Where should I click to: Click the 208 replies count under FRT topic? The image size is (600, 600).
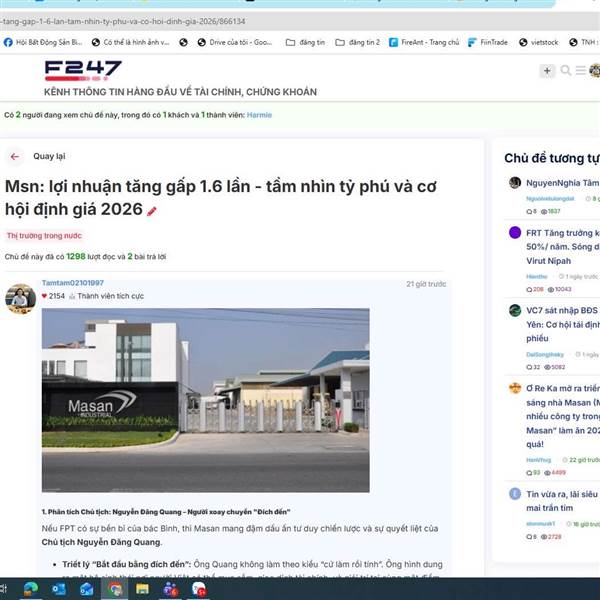[x=535, y=289]
